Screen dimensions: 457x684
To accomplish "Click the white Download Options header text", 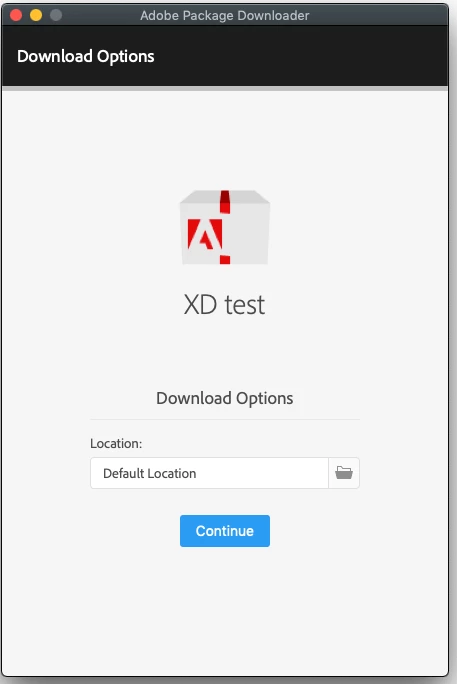I will tap(85, 56).
